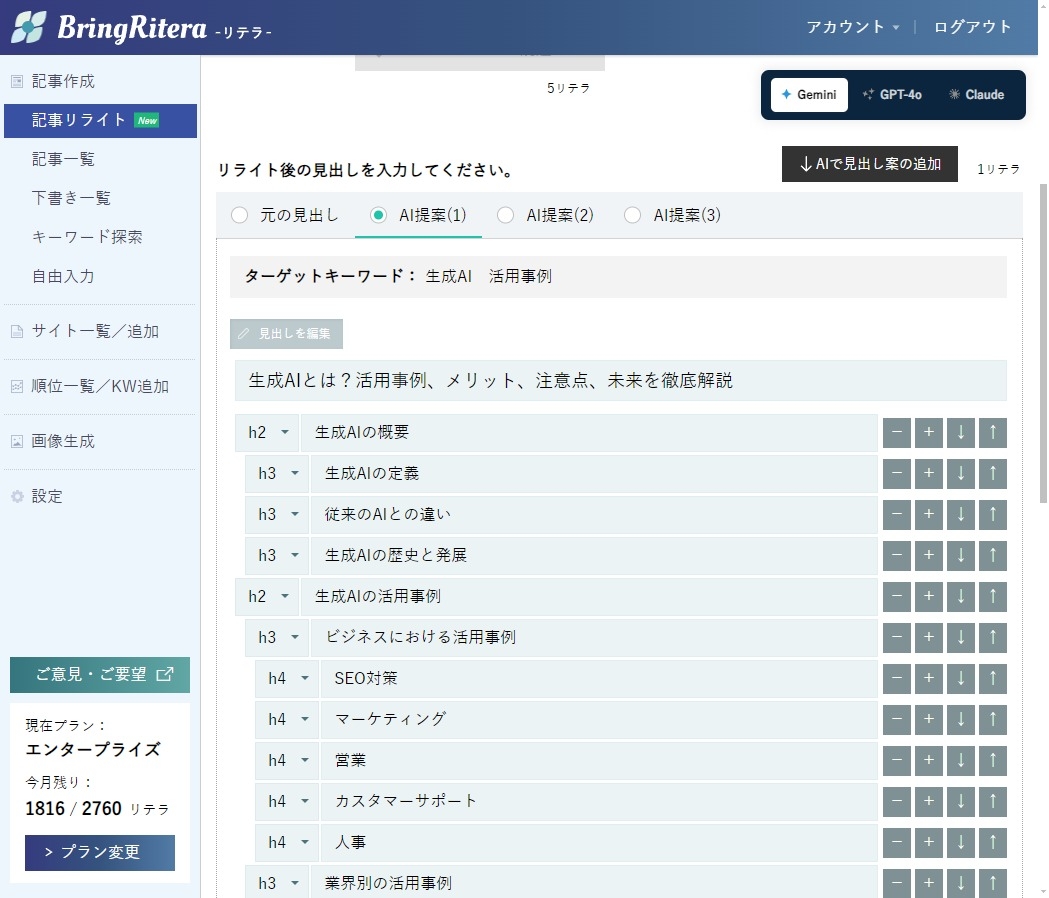Change heading level of 人事 row
Image resolution: width=1049 pixels, height=898 pixels.
287,843
